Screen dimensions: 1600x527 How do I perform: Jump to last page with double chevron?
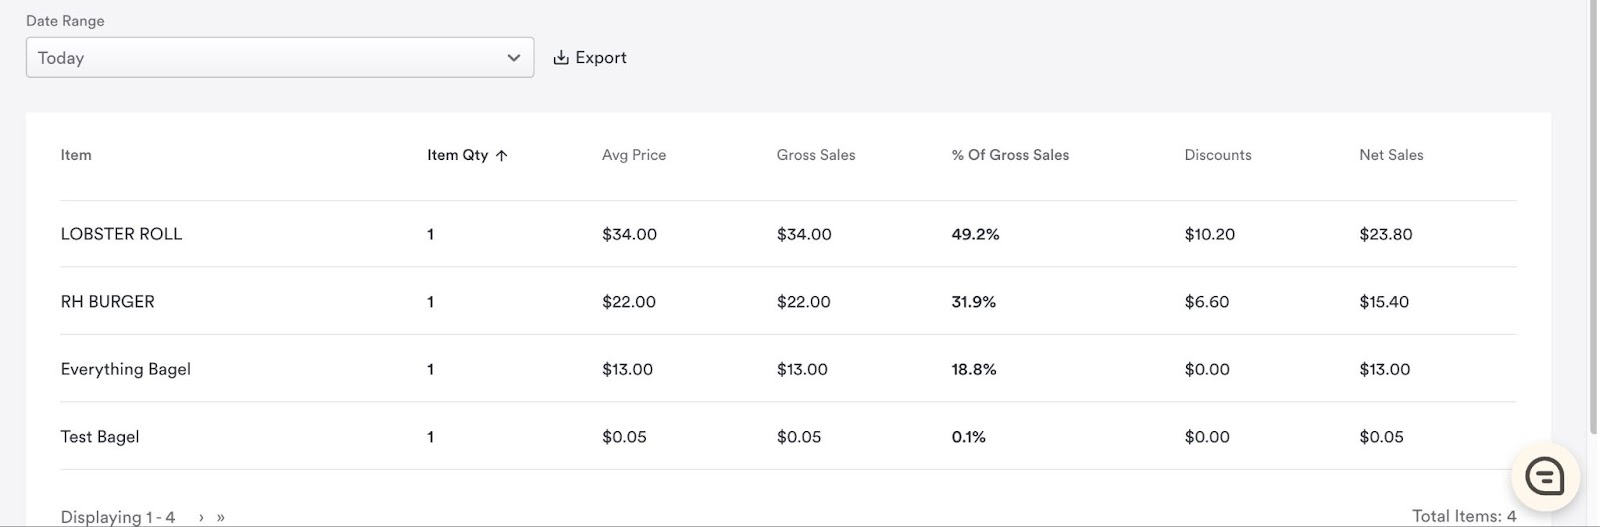(x=221, y=517)
